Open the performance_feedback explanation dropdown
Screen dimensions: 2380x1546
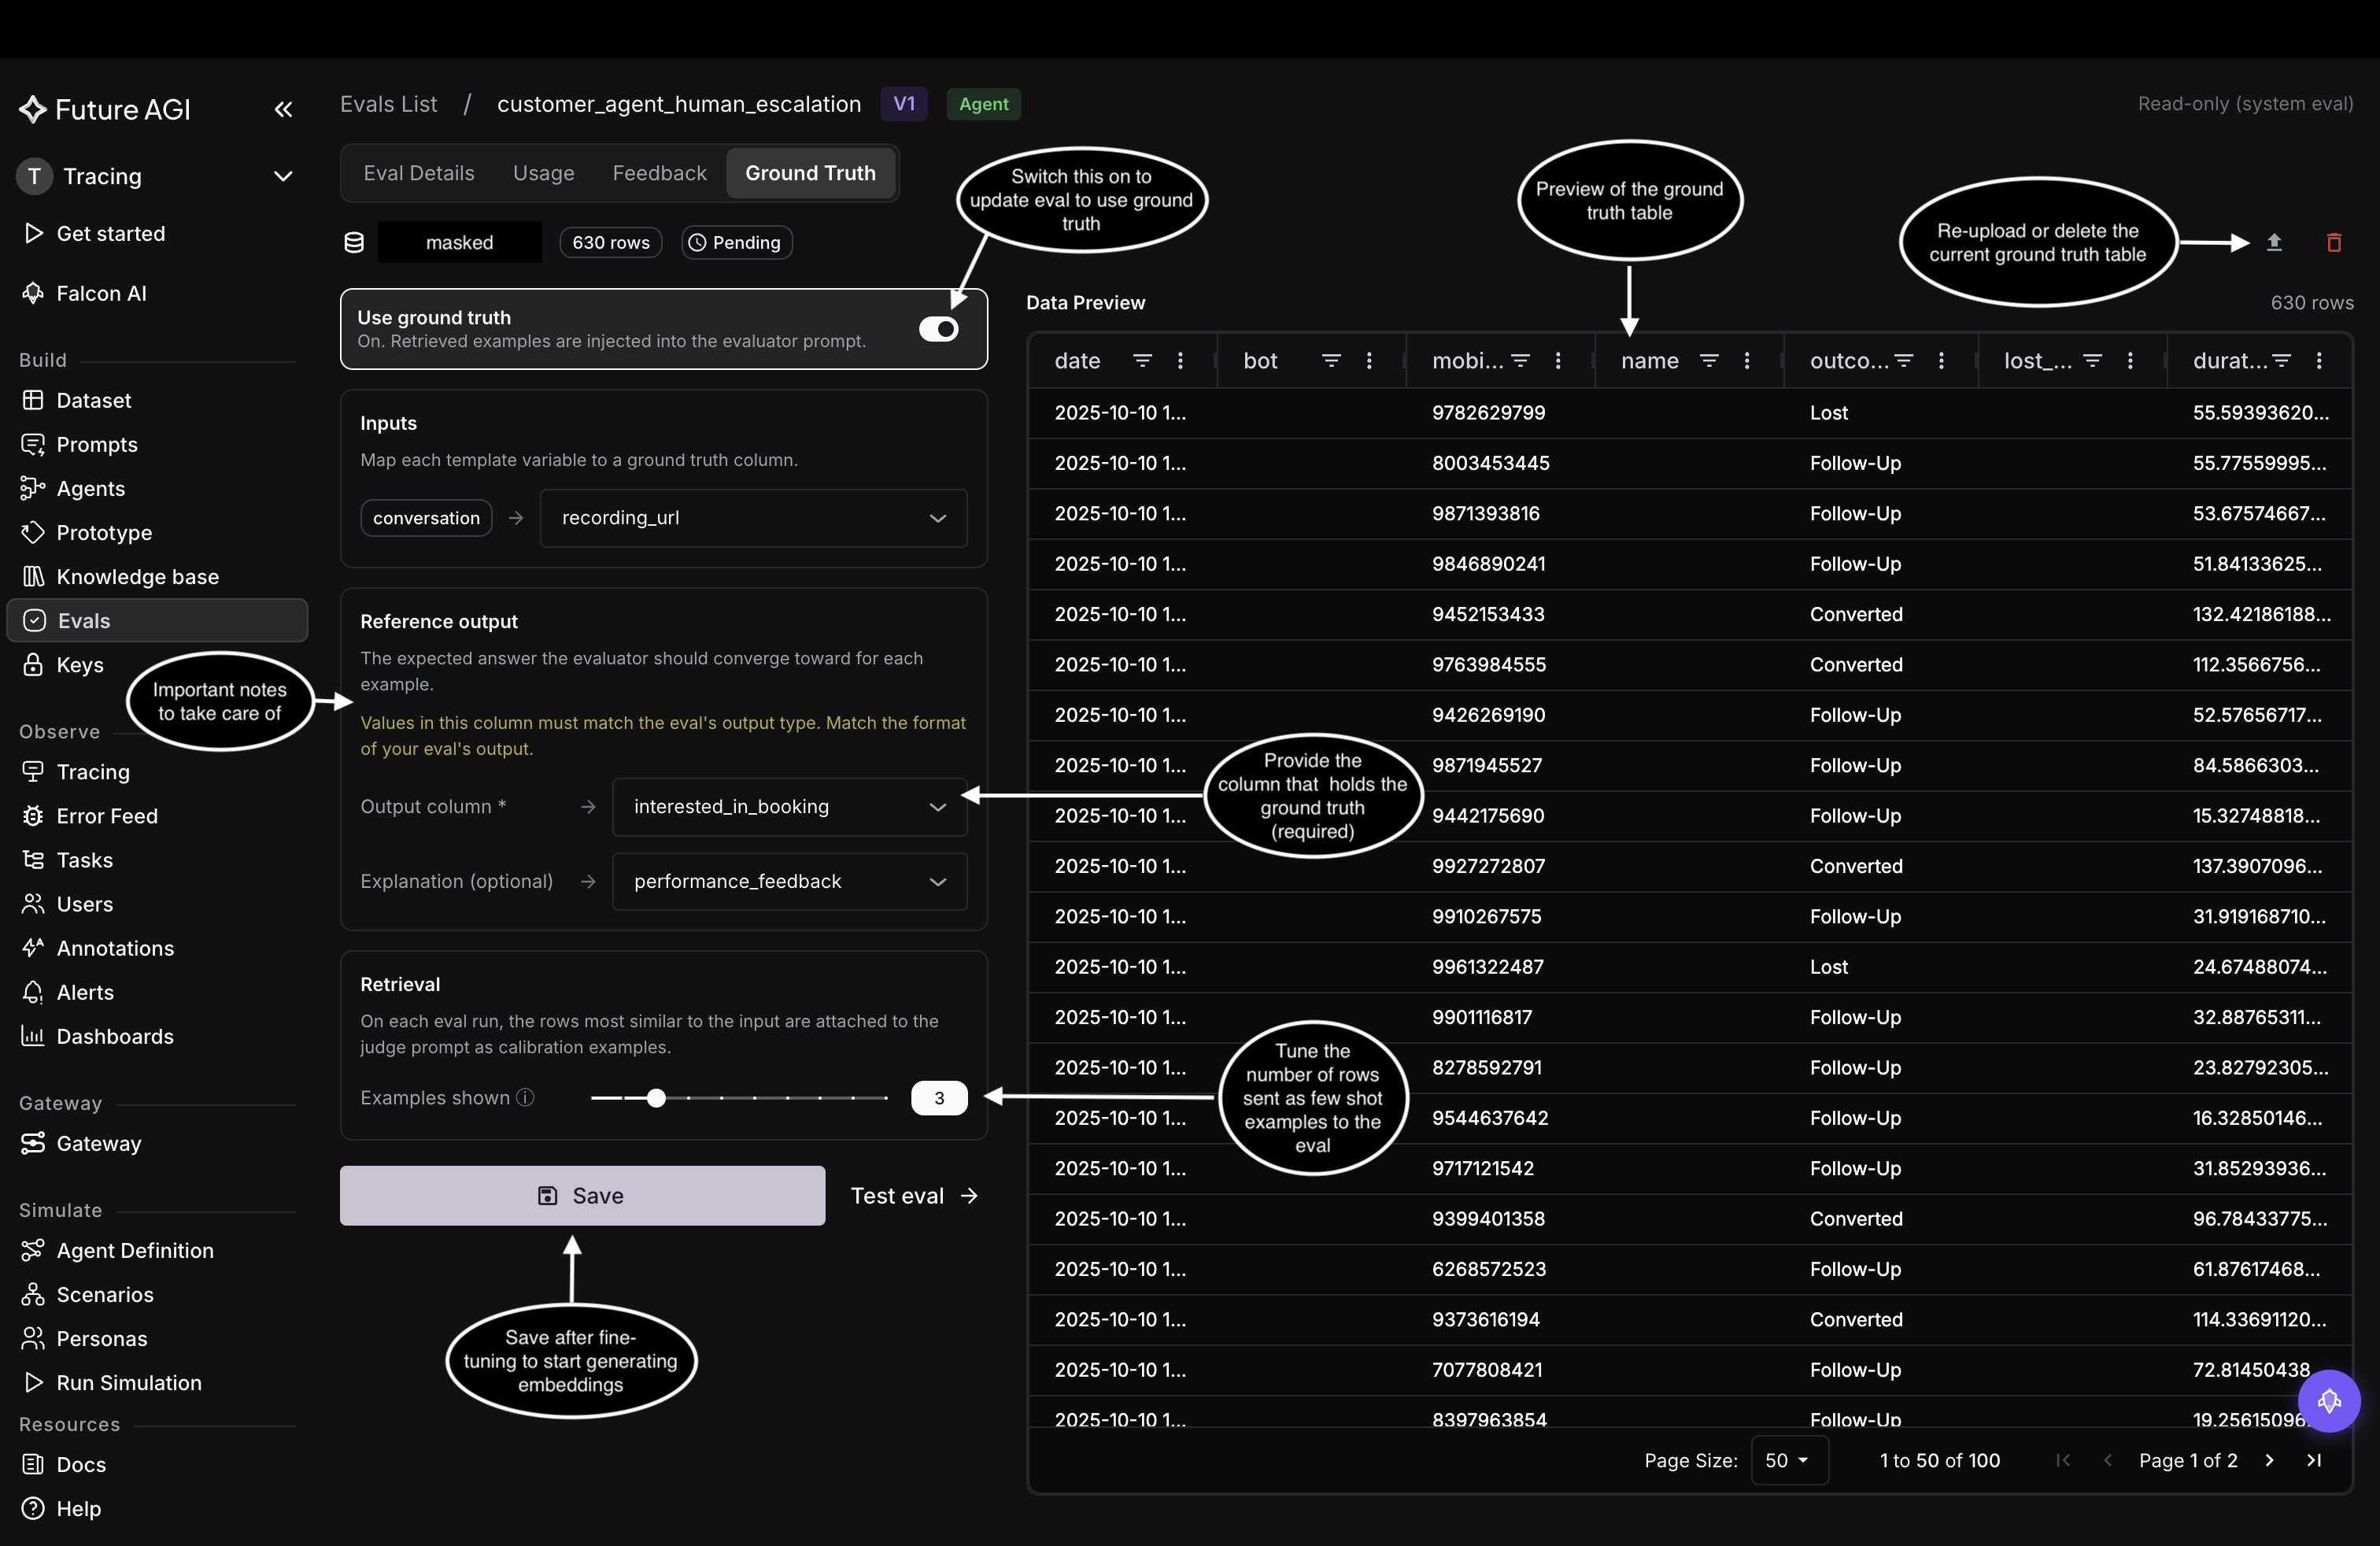tap(789, 881)
